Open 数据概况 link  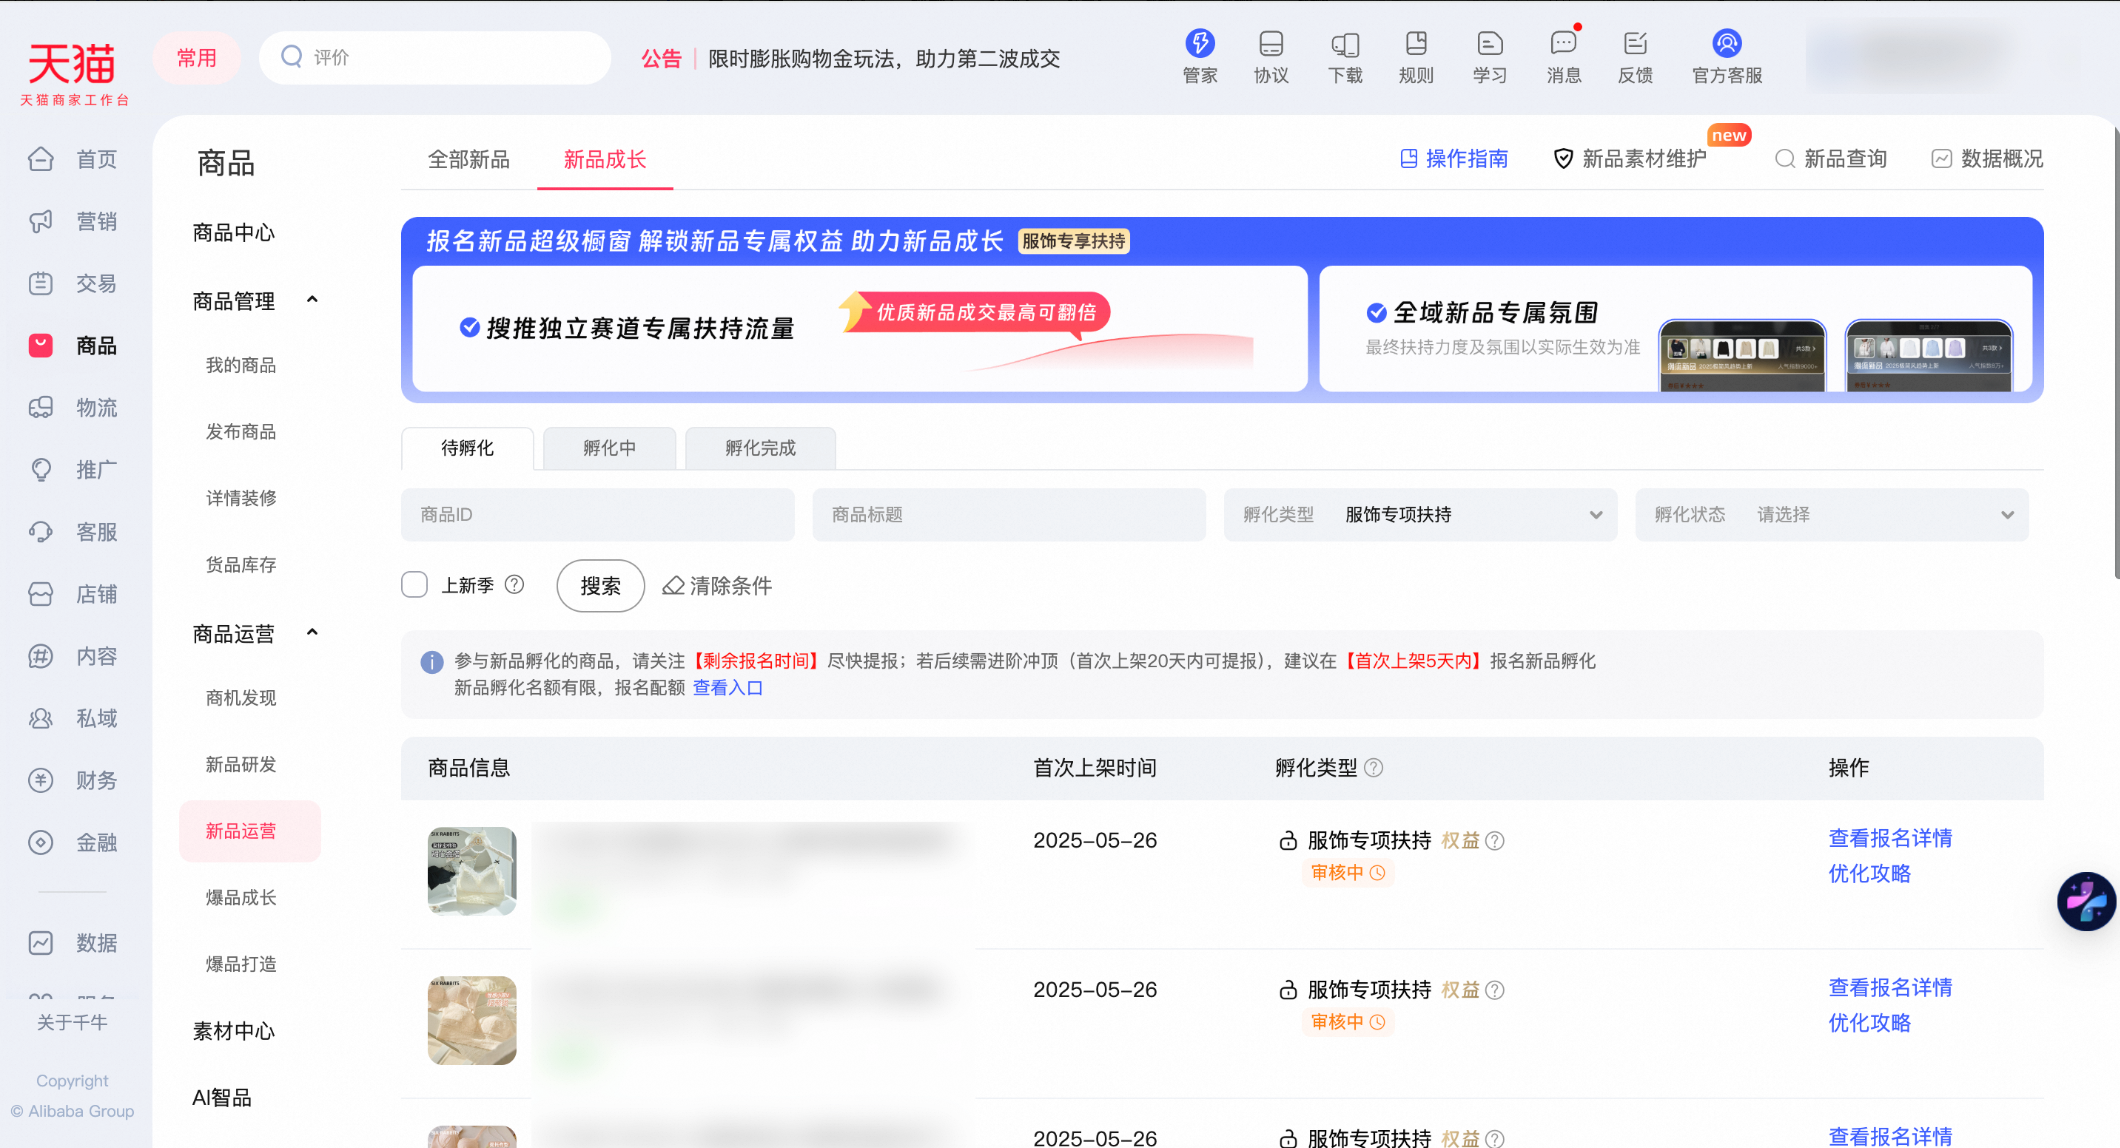[1987, 159]
